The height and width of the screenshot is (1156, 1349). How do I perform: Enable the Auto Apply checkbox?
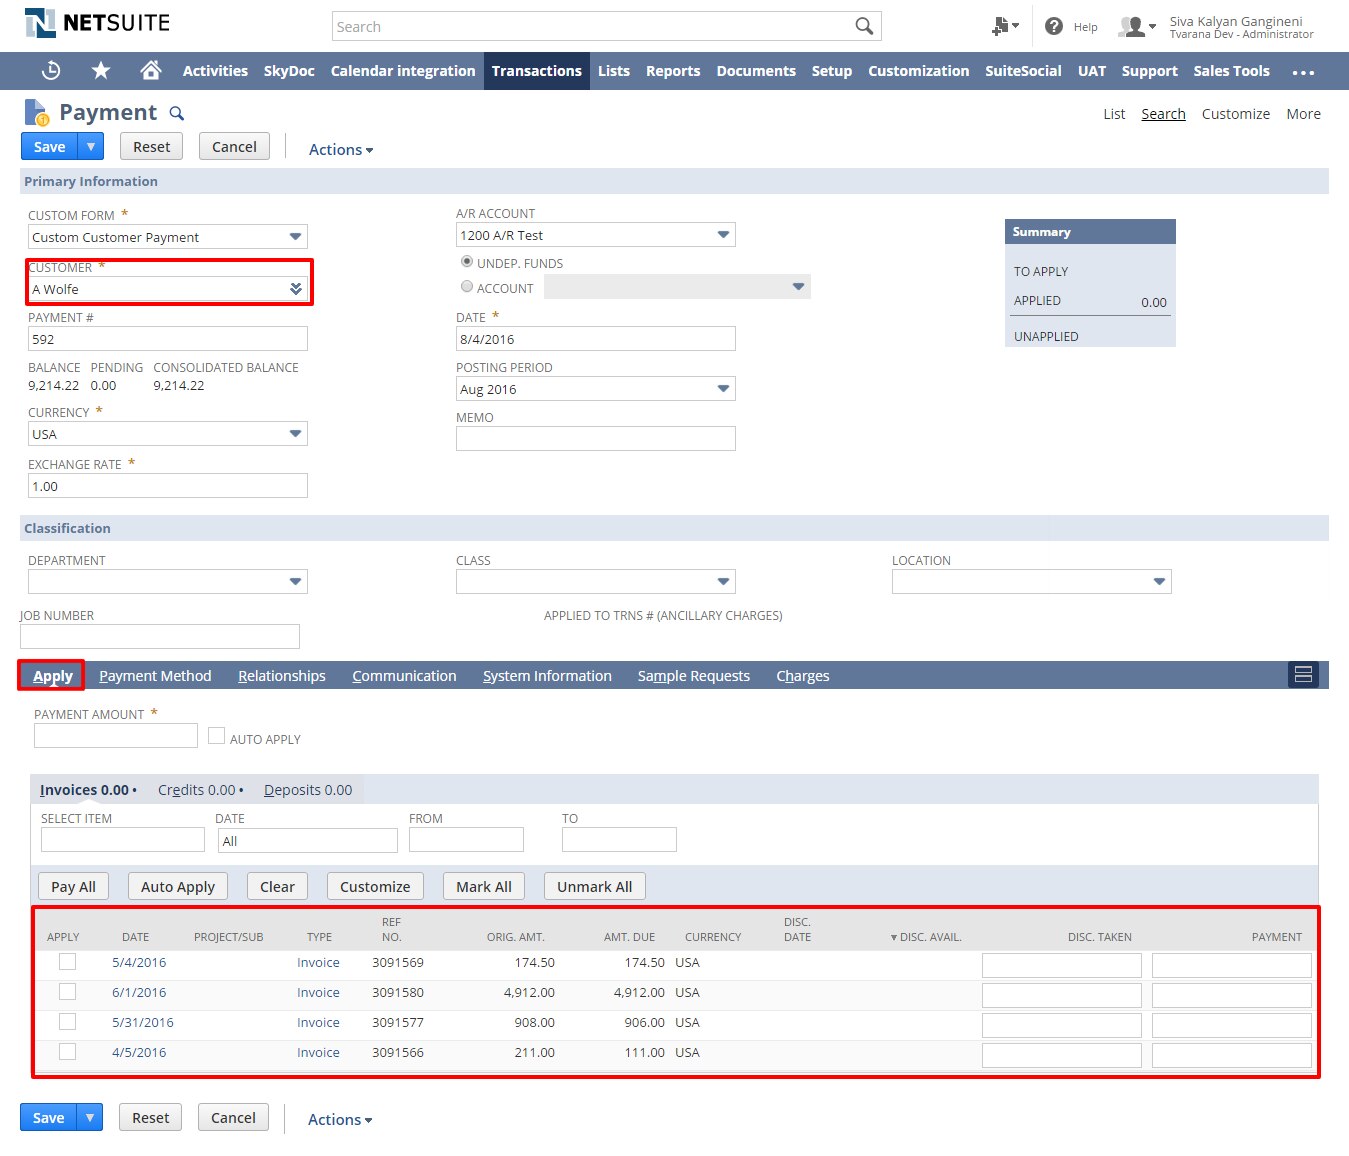(216, 736)
